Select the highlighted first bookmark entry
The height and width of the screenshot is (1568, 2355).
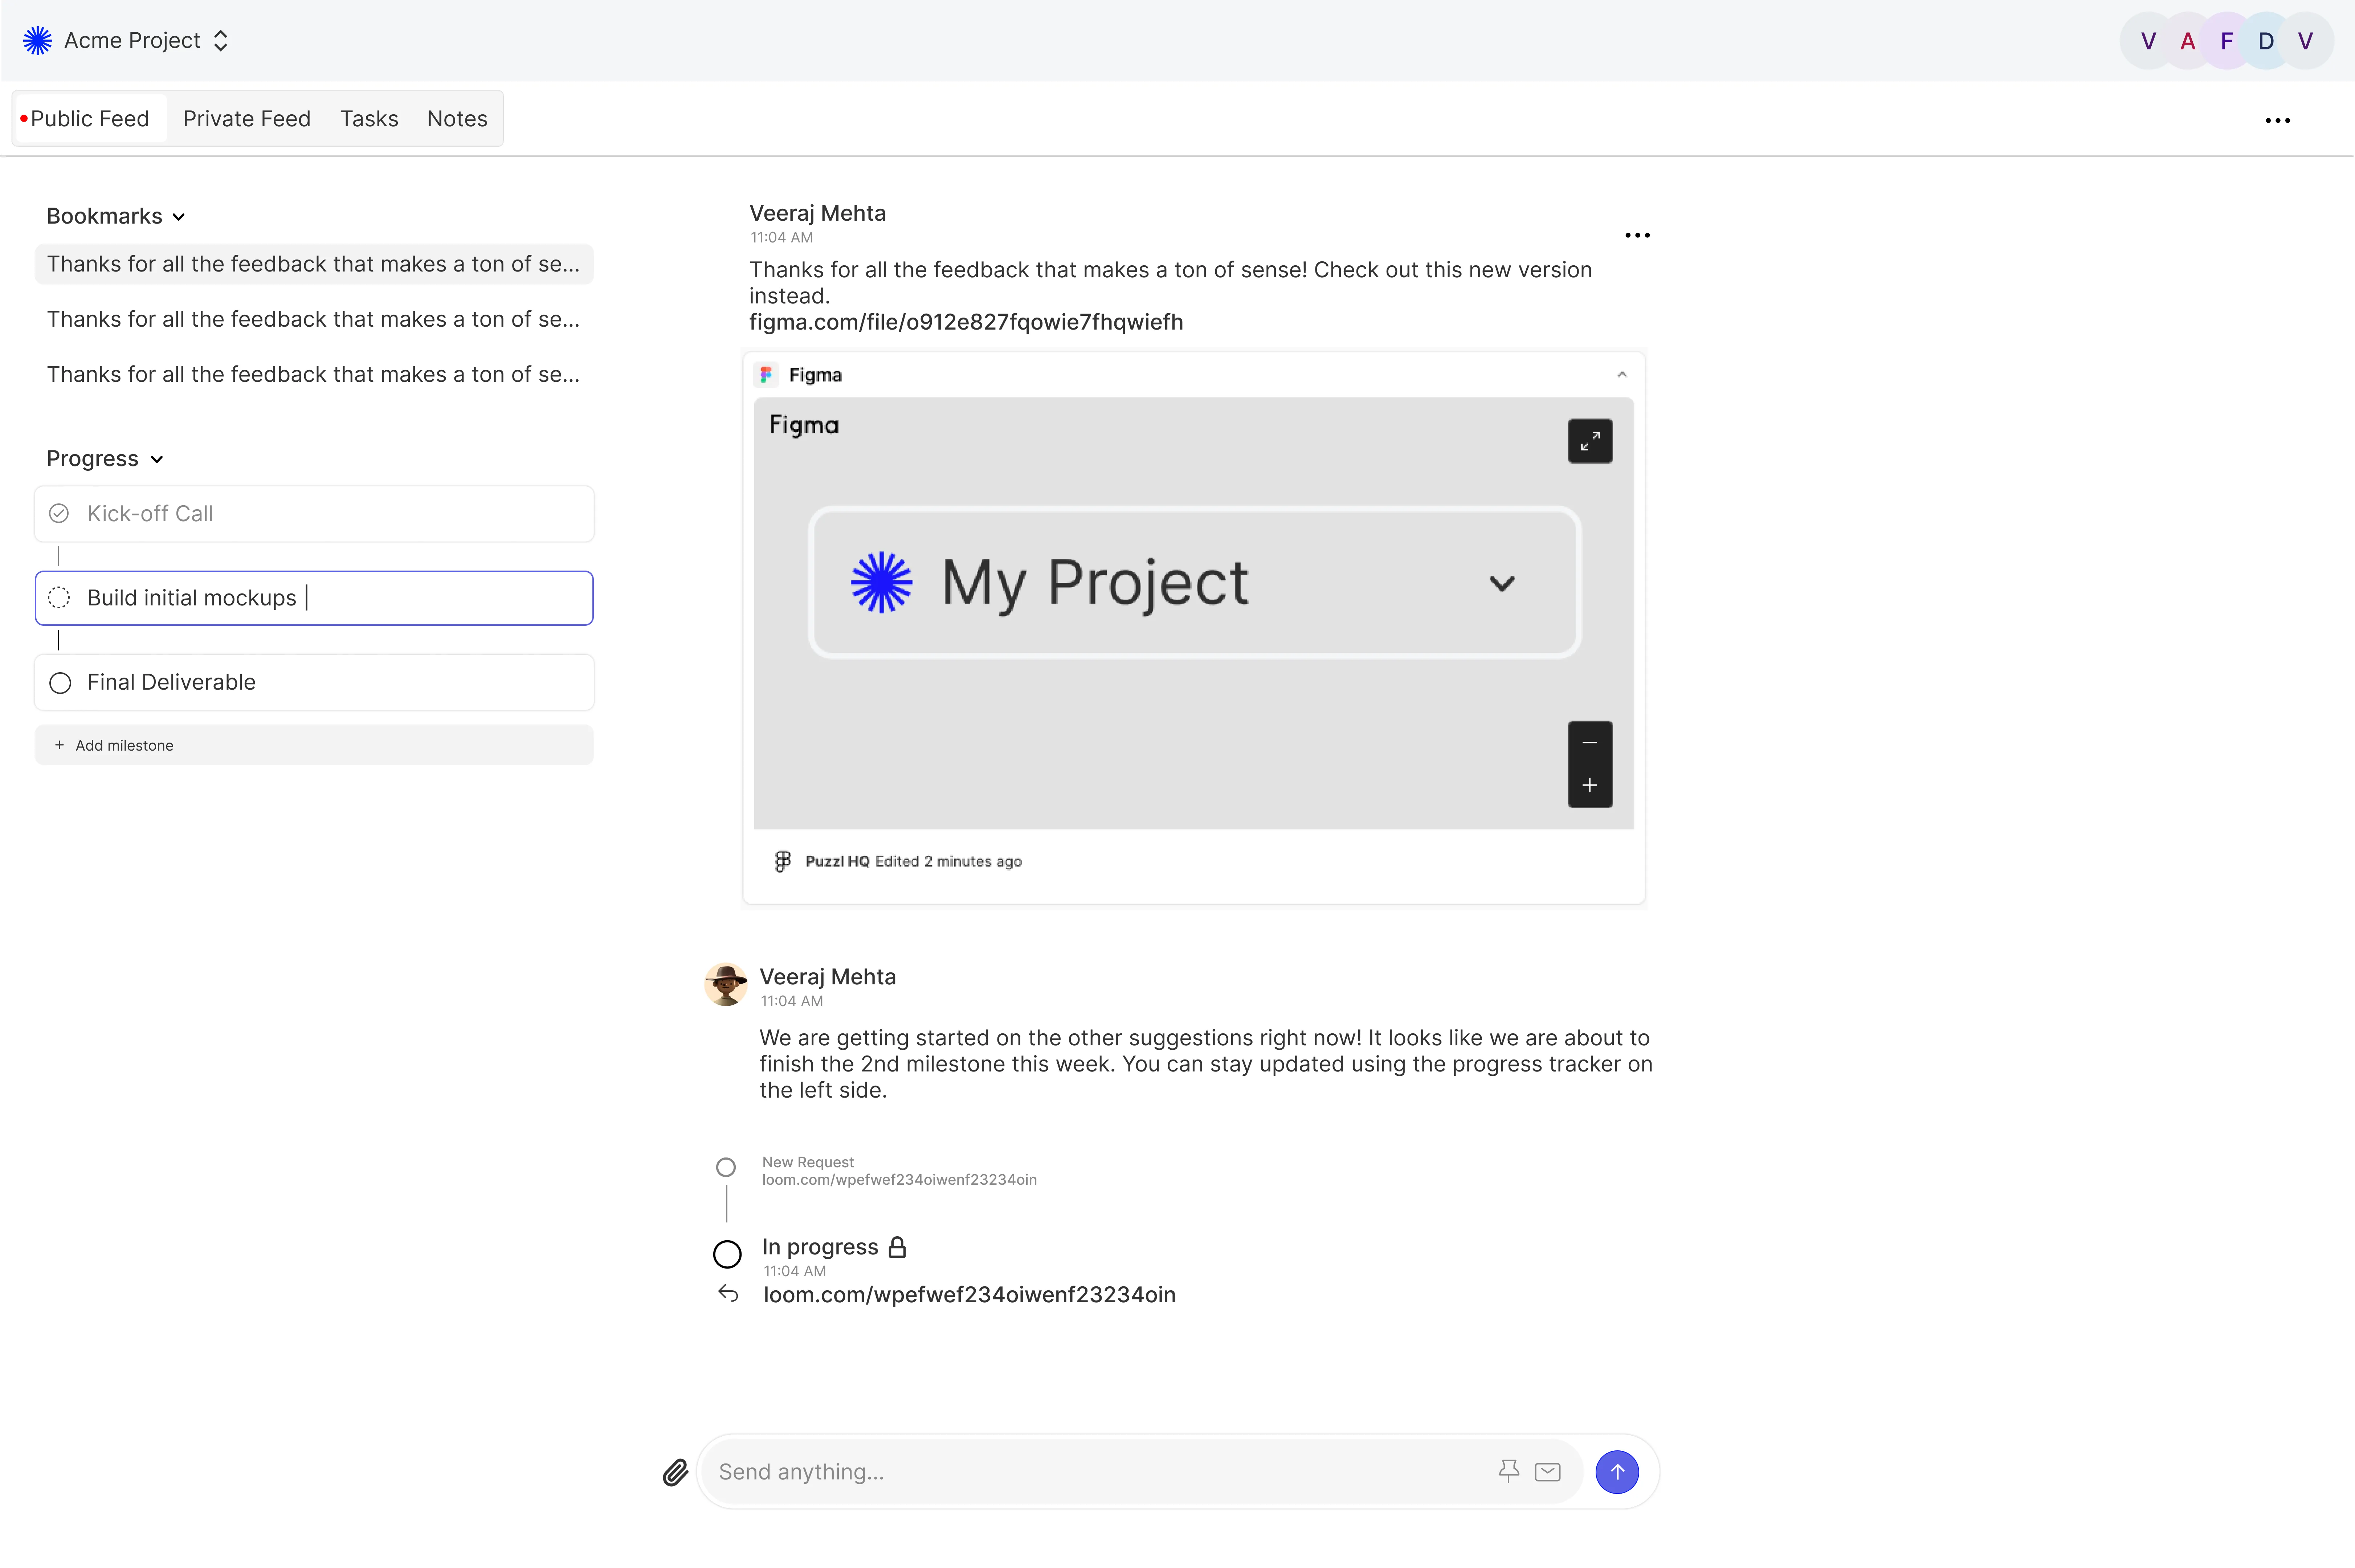314,264
